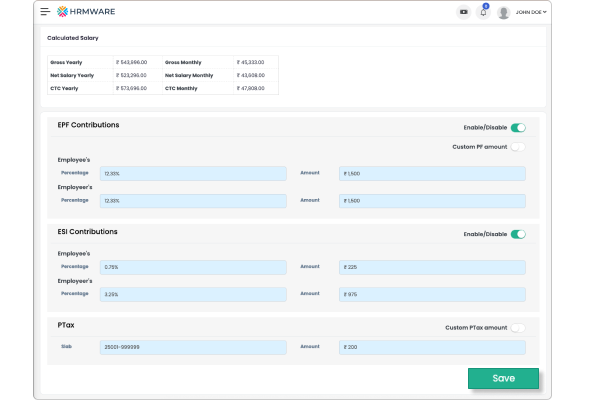The width and height of the screenshot is (600, 400).
Task: Turn on Custom PTax amount toggle
Action: pyautogui.click(x=518, y=328)
